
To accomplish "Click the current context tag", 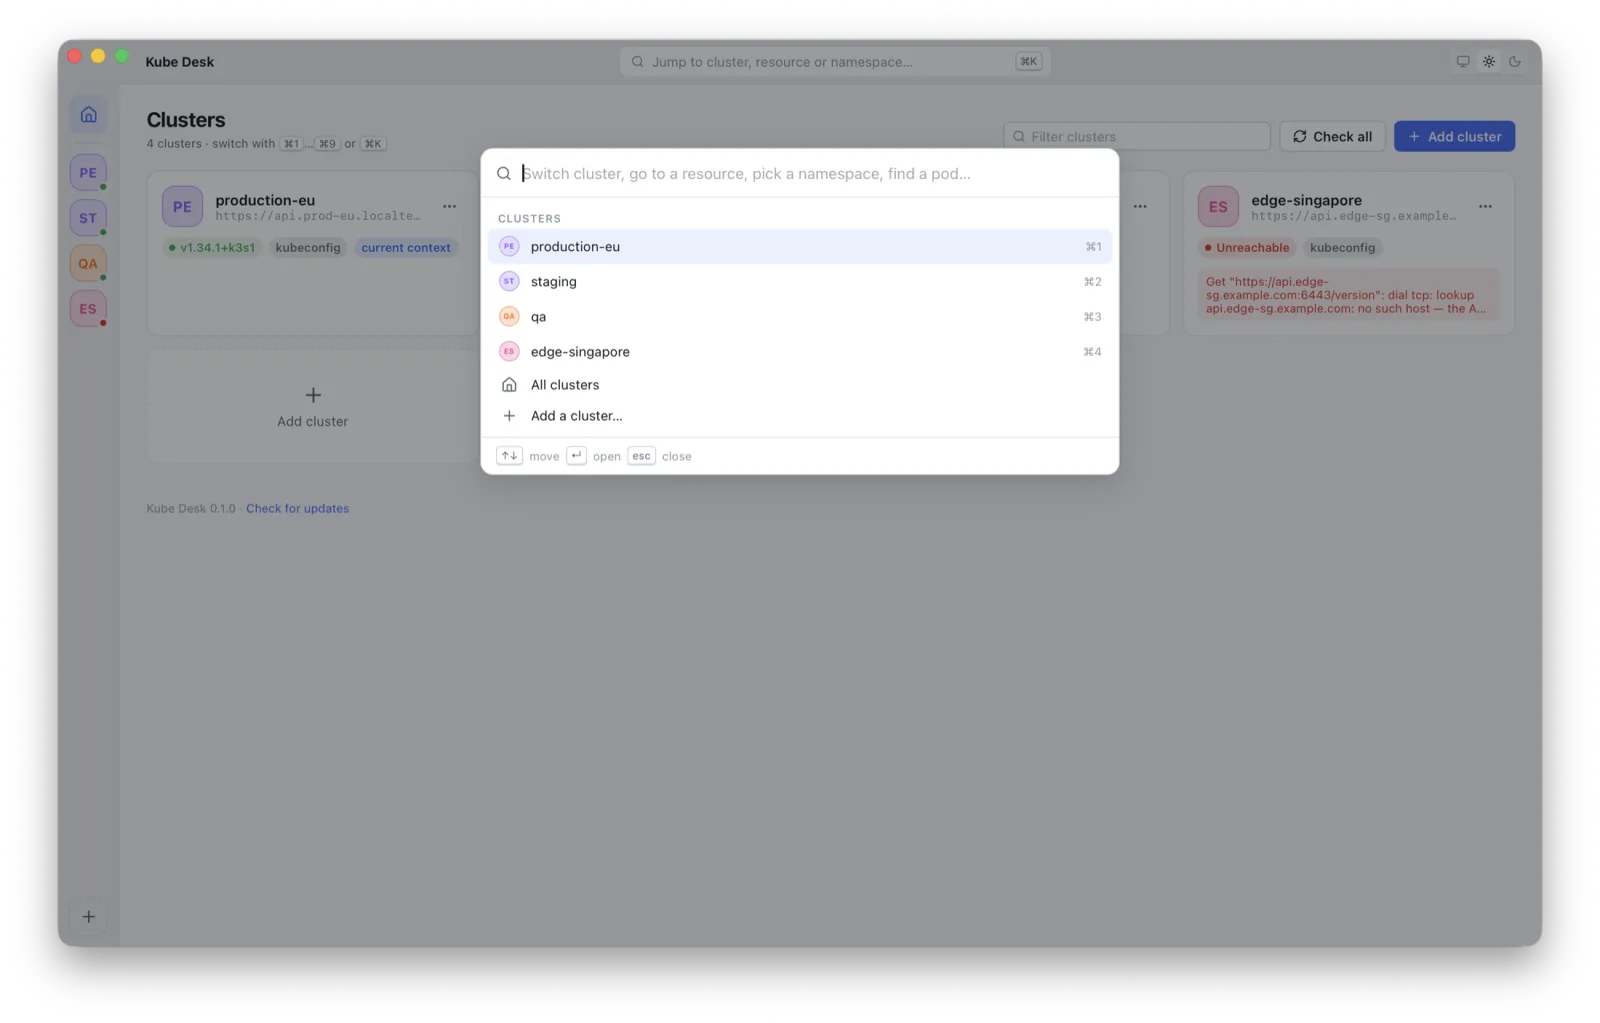I will pyautogui.click(x=405, y=247).
